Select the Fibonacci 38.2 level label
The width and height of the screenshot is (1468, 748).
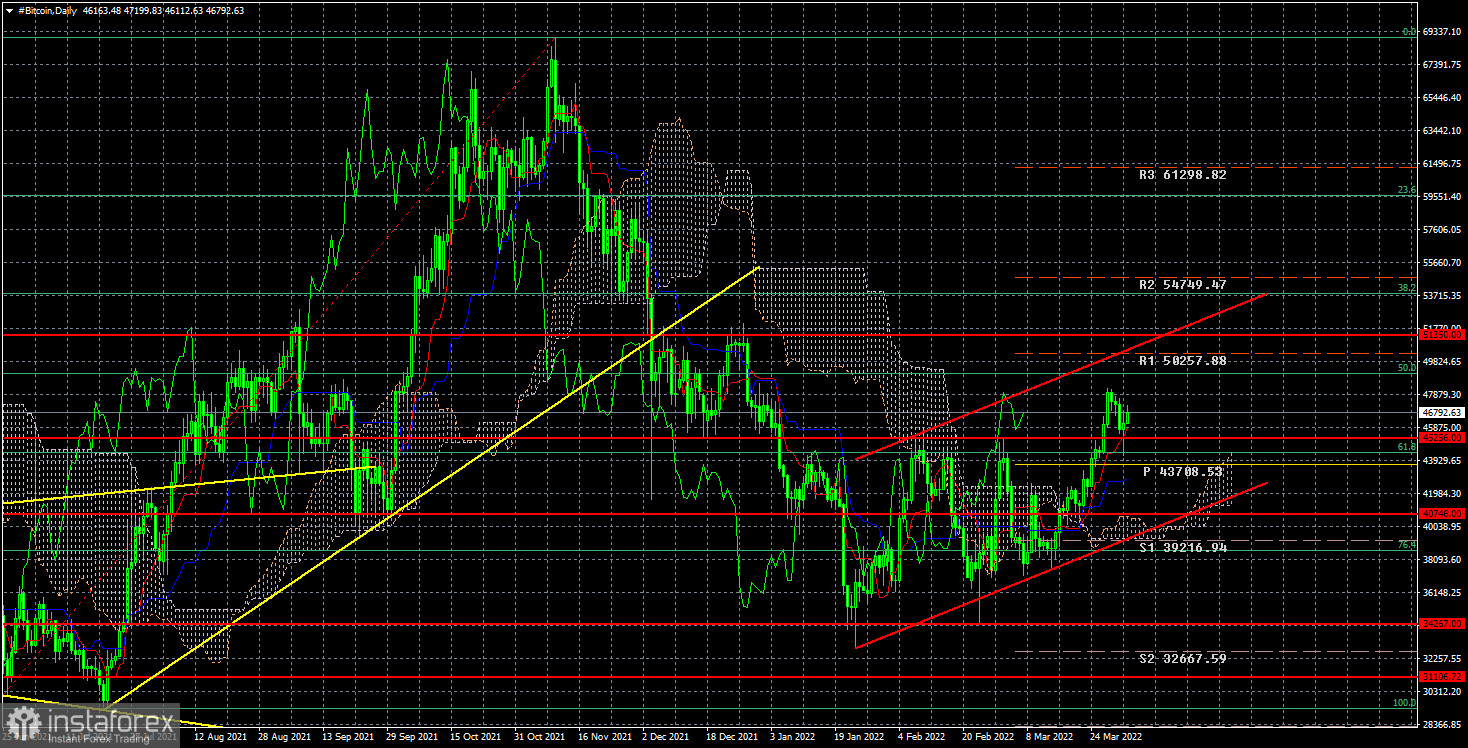pos(1406,288)
